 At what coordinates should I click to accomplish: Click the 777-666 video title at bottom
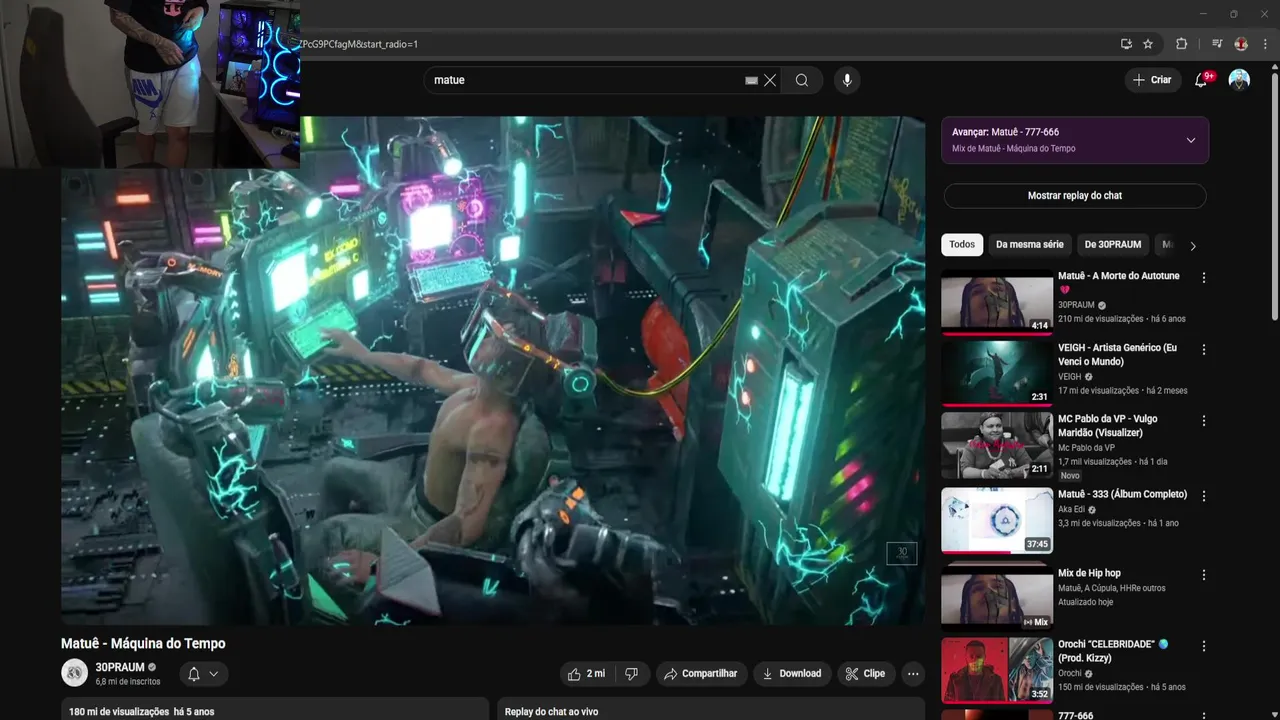point(1076,716)
